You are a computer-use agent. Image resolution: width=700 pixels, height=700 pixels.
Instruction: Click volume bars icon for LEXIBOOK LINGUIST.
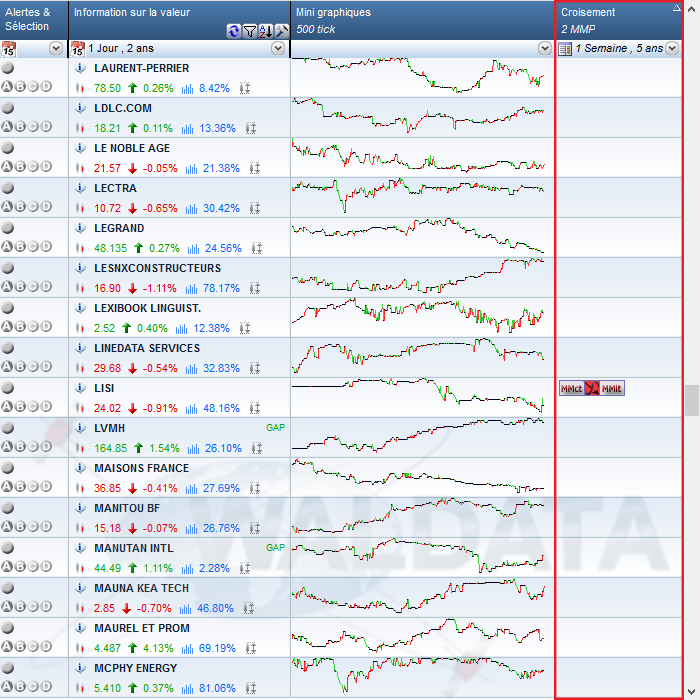(x=181, y=329)
